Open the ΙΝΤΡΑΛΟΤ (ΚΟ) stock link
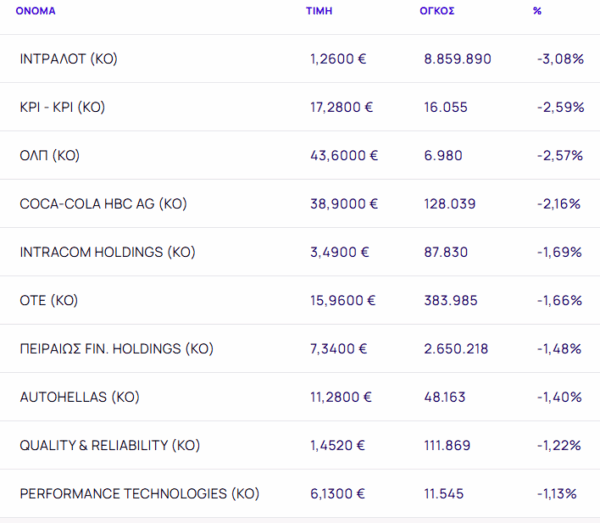 pyautogui.click(x=68, y=59)
